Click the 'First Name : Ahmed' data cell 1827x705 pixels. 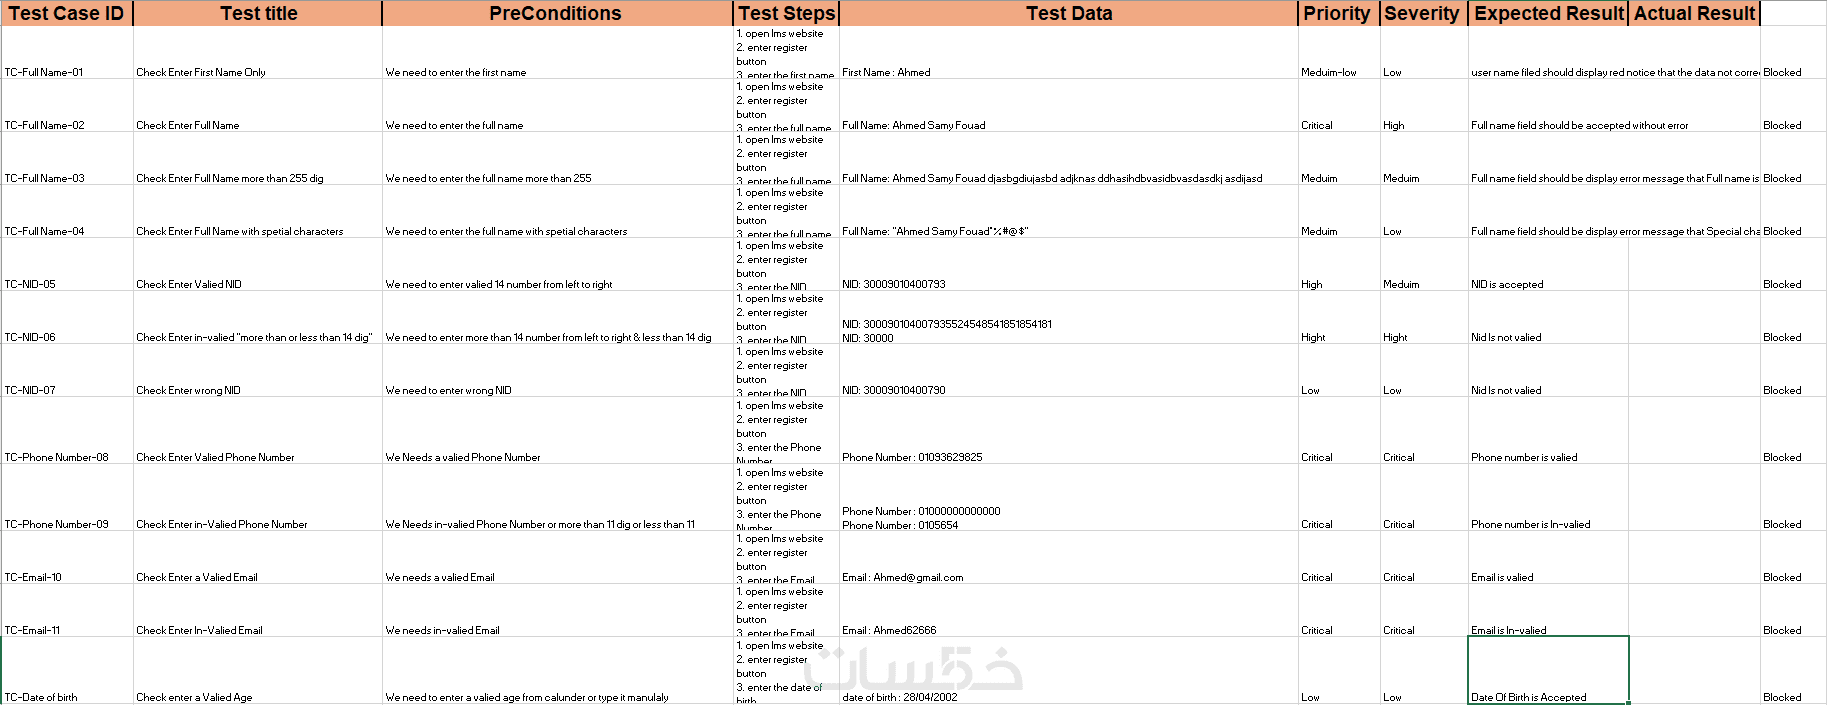click(x=1069, y=52)
